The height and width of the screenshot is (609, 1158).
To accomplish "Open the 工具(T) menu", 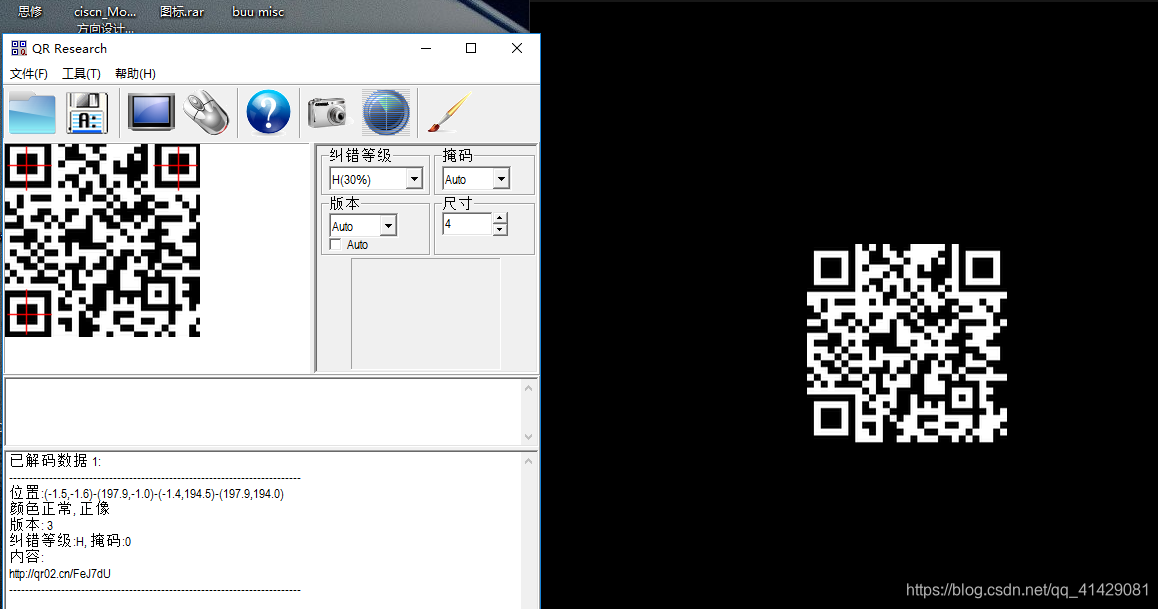I will 81,74.
